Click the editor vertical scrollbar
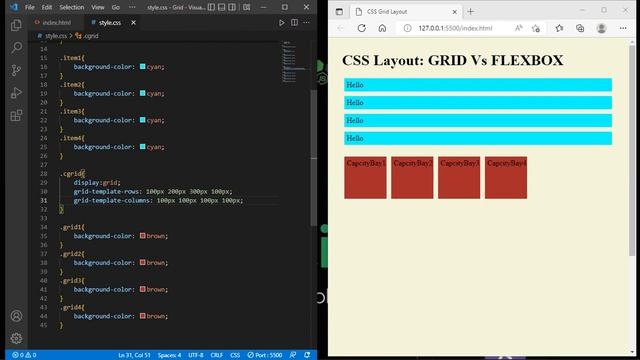 (314, 157)
